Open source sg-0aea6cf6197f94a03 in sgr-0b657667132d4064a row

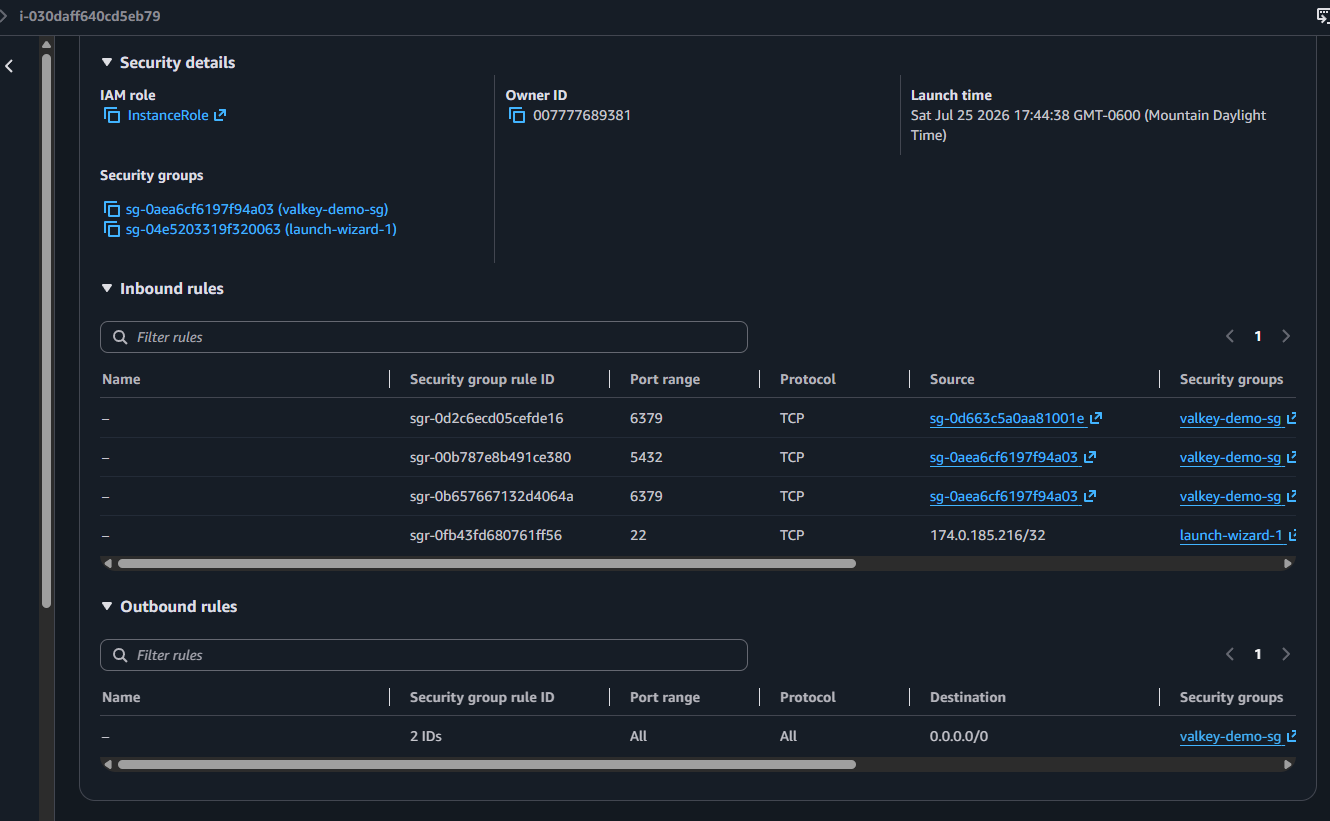1004,496
